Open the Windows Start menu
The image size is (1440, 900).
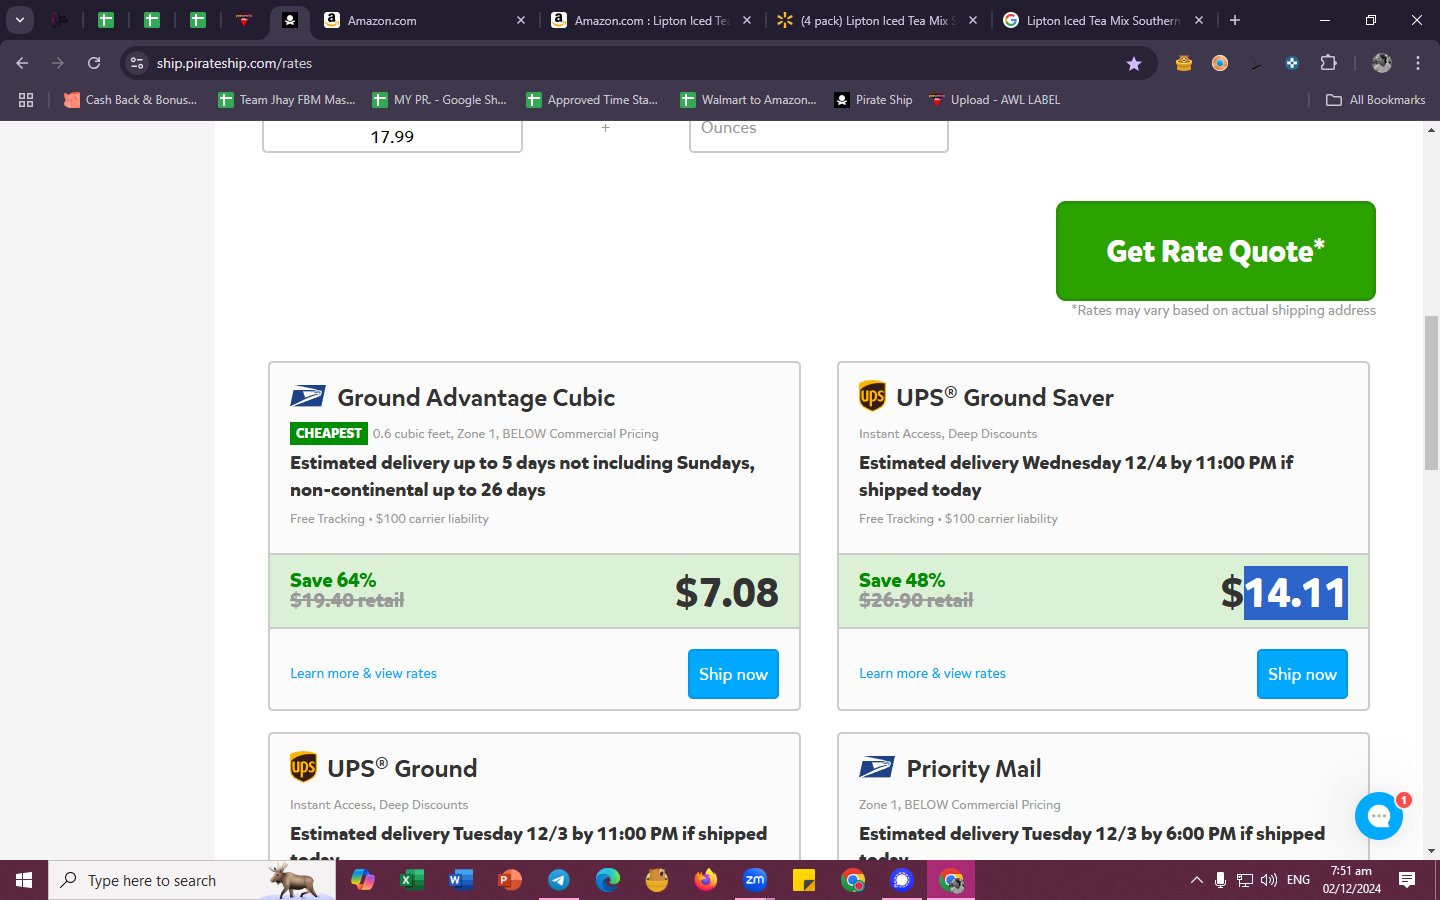[x=24, y=880]
